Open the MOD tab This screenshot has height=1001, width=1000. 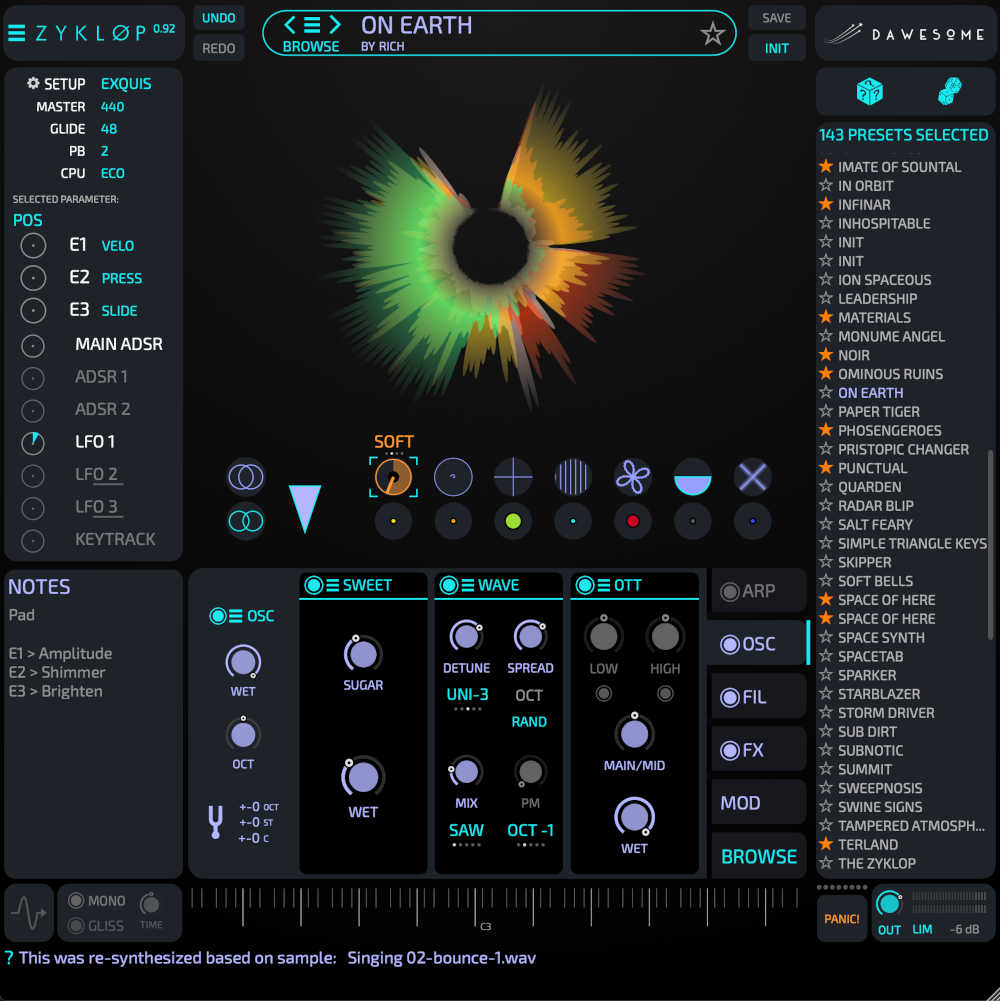(756, 803)
